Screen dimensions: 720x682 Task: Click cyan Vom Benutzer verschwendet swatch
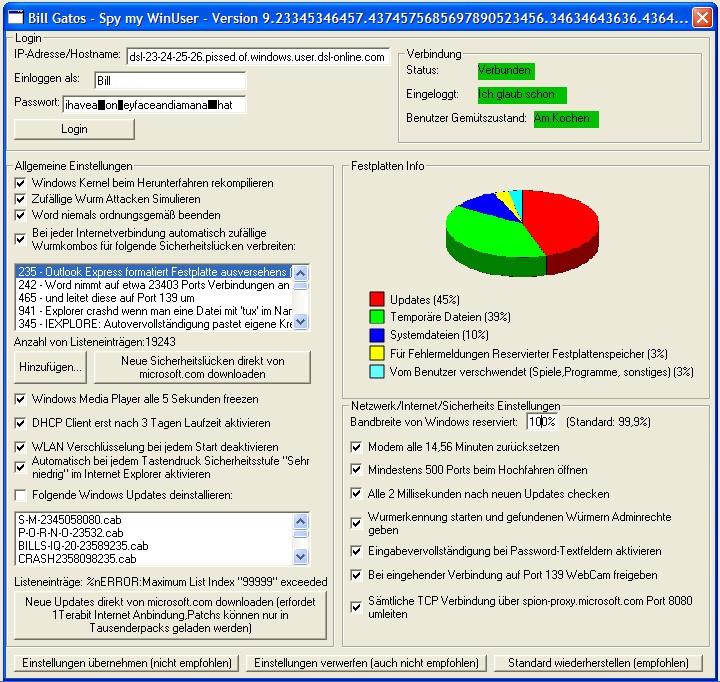pyautogui.click(x=377, y=372)
